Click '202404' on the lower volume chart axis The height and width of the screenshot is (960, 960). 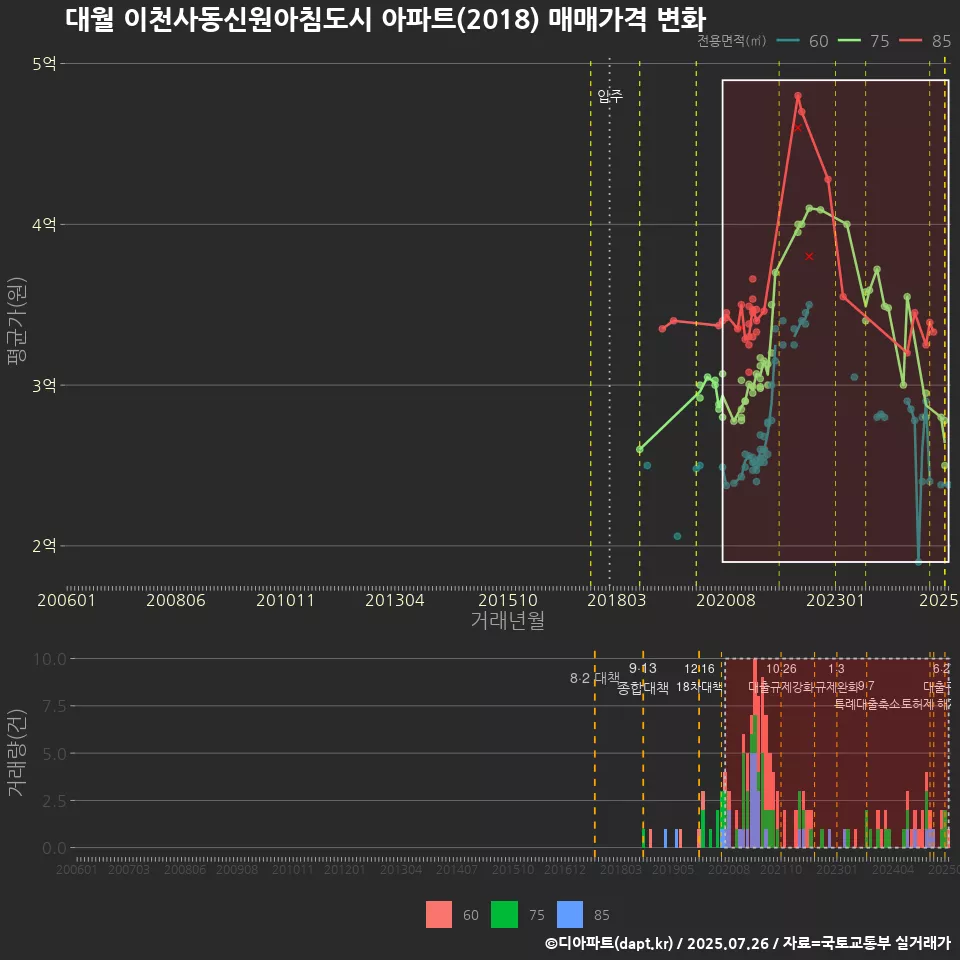tap(893, 869)
